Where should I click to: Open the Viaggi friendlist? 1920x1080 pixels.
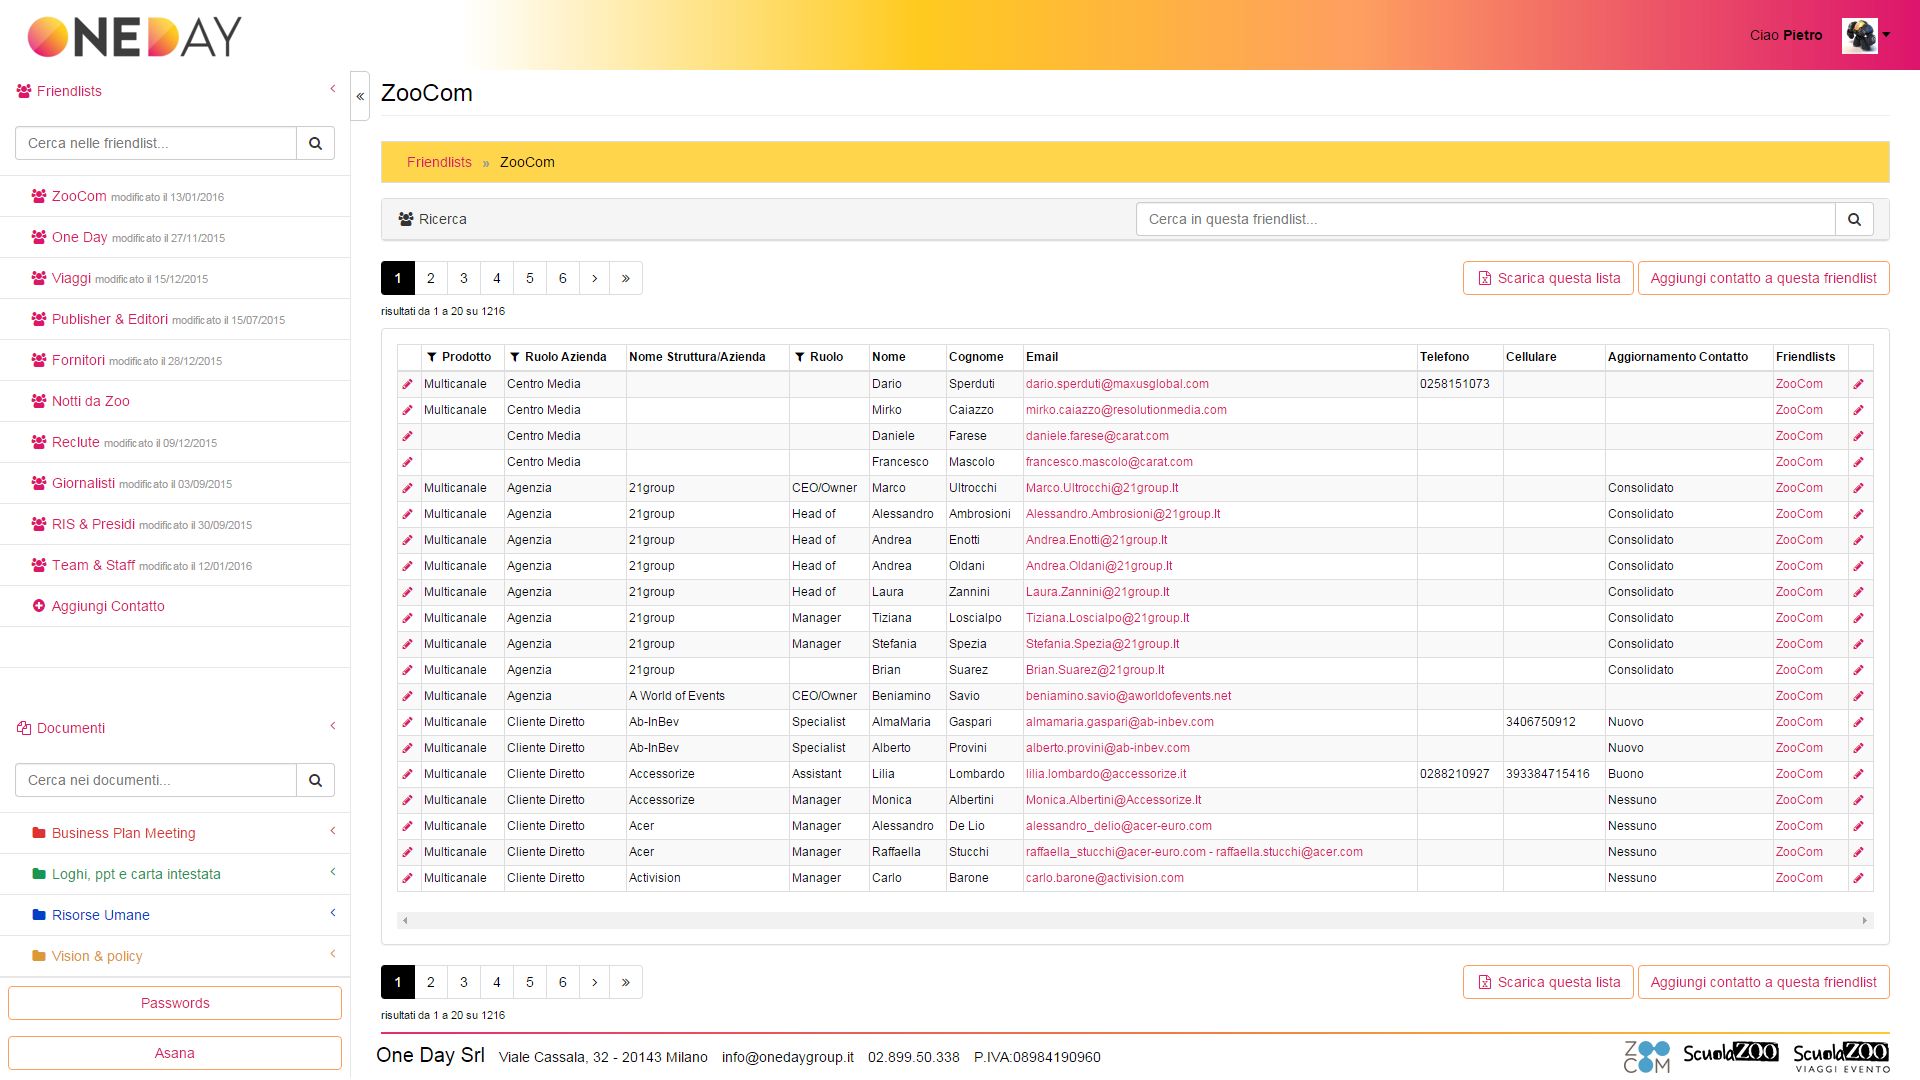71,278
